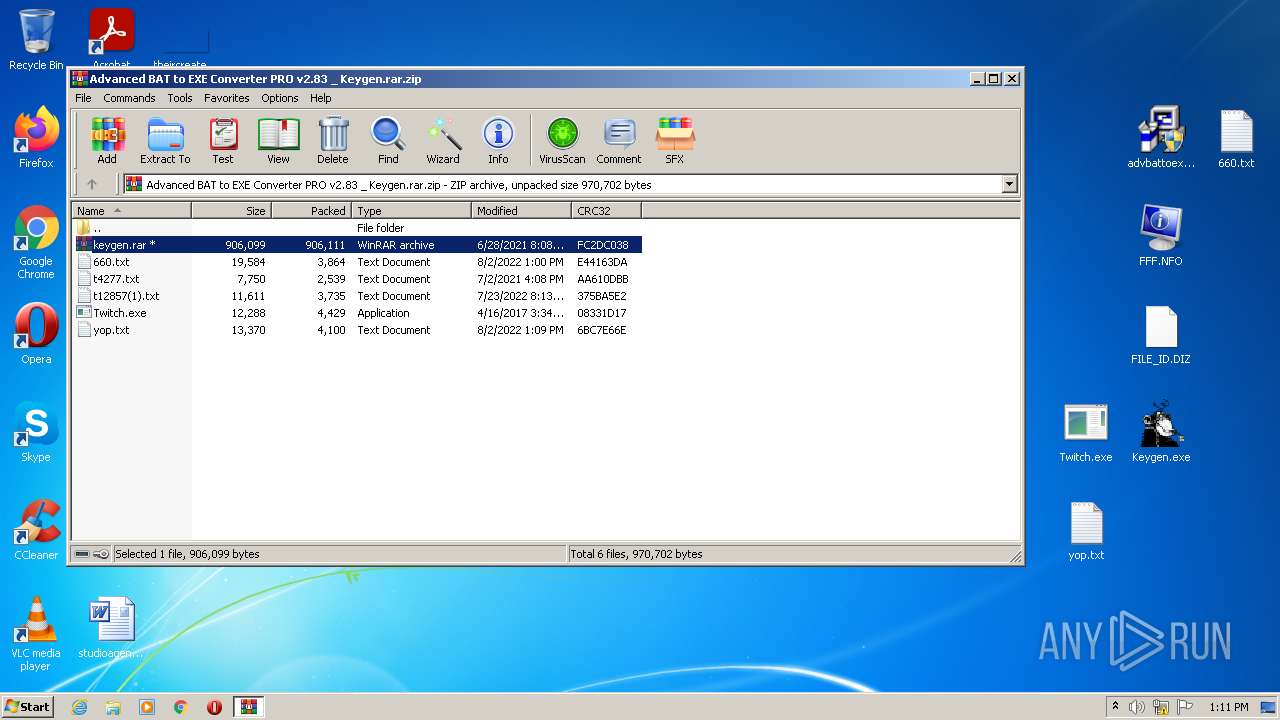Click the volume speaker tray icon
1280x720 pixels.
(x=1137, y=707)
